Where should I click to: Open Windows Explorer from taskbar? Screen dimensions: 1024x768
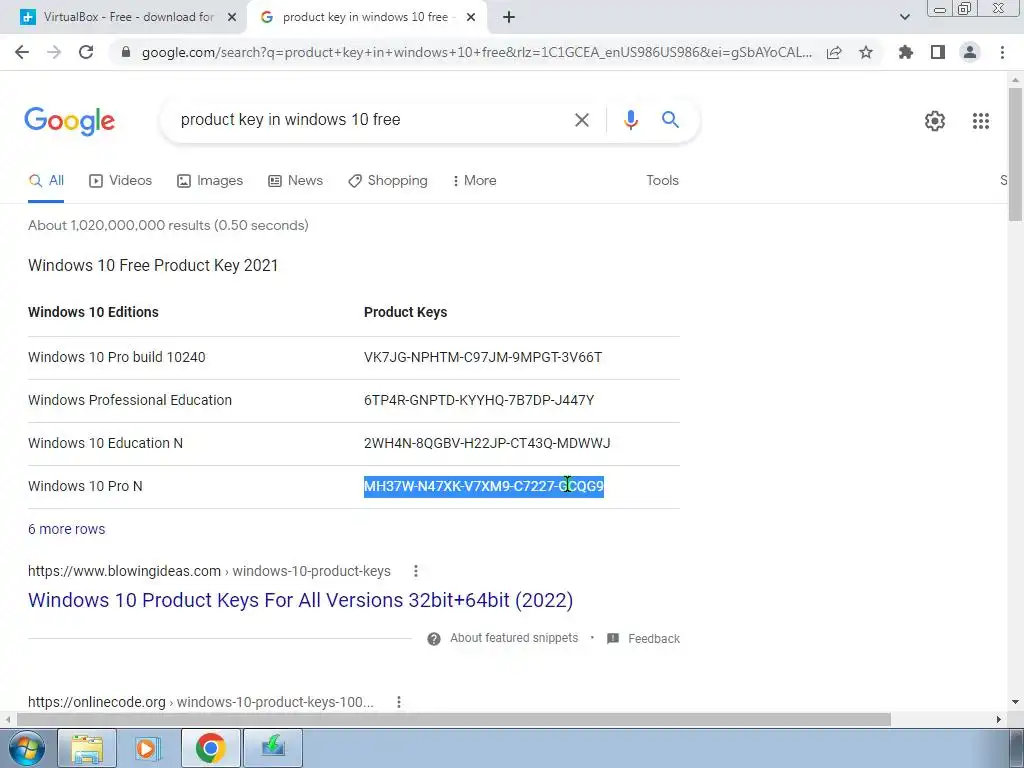click(88, 748)
